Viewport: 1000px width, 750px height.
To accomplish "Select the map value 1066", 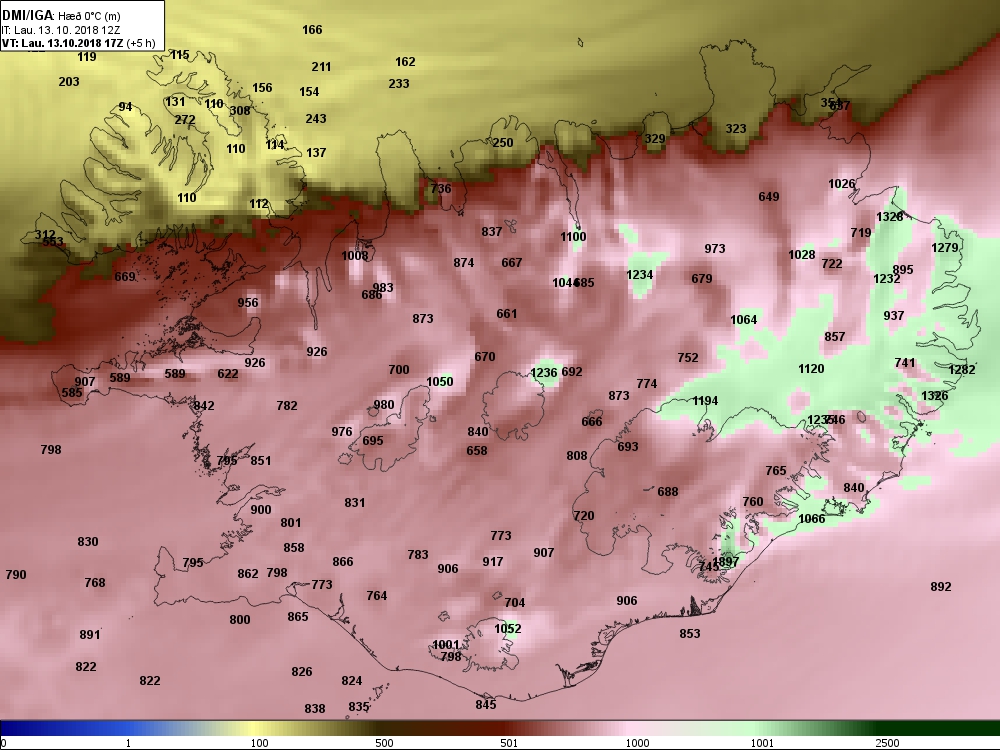I will coord(812,519).
